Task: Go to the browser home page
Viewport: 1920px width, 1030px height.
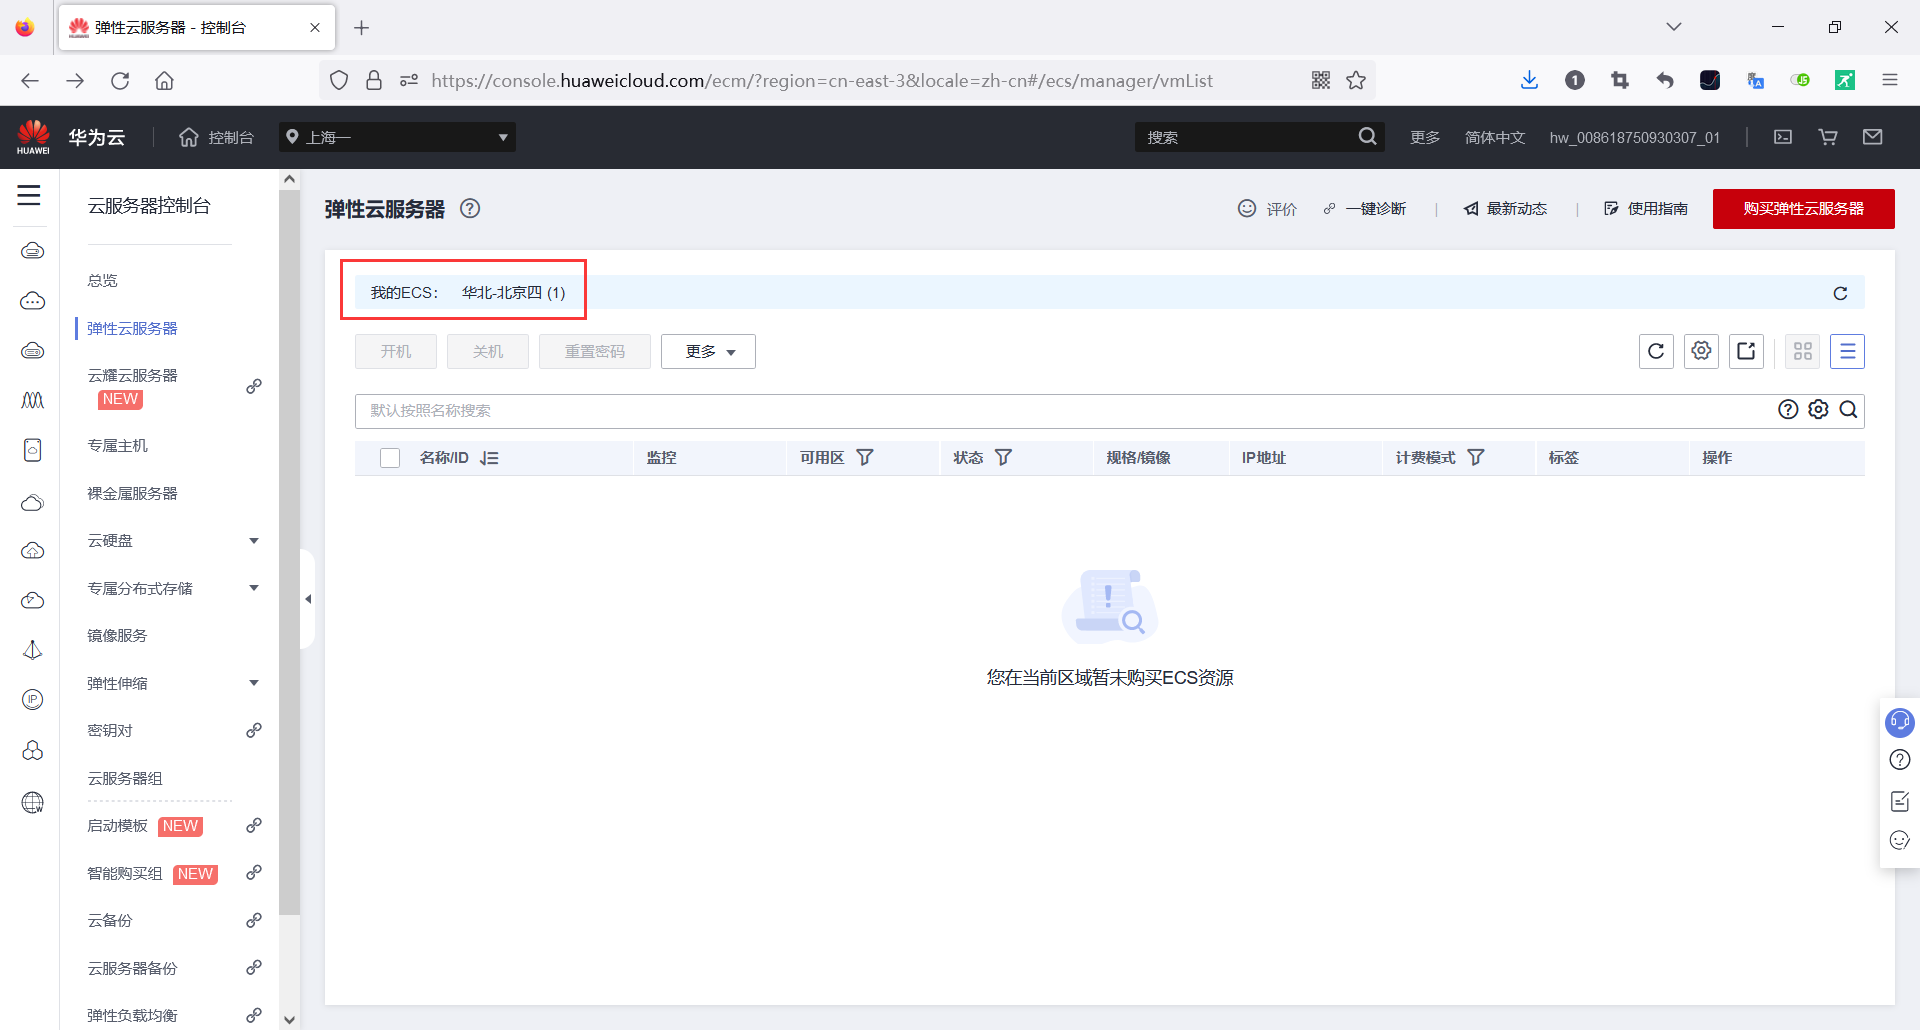Action: (x=164, y=80)
